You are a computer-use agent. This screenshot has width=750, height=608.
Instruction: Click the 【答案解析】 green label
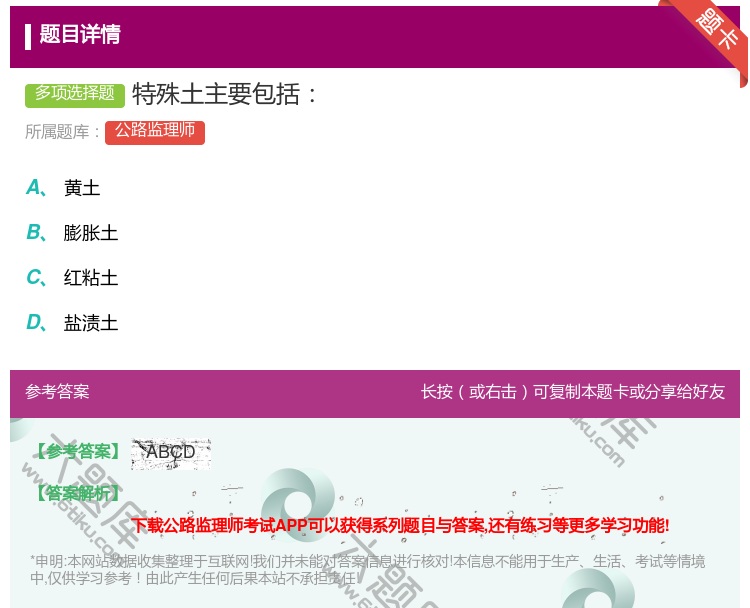[x=78, y=493]
